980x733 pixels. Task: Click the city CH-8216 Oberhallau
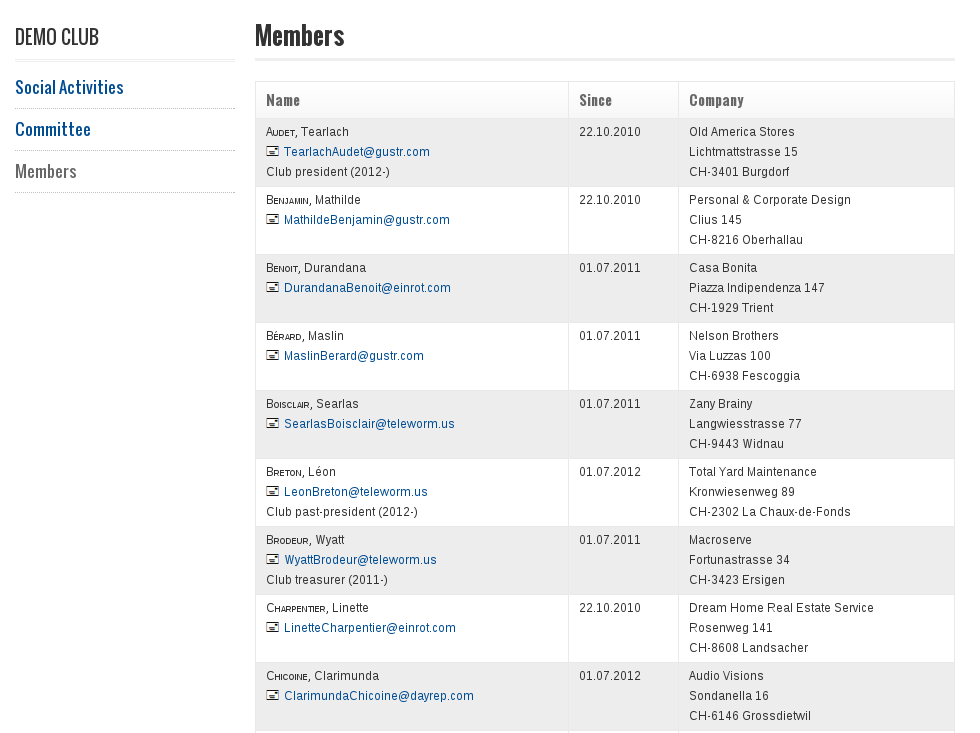pos(746,240)
